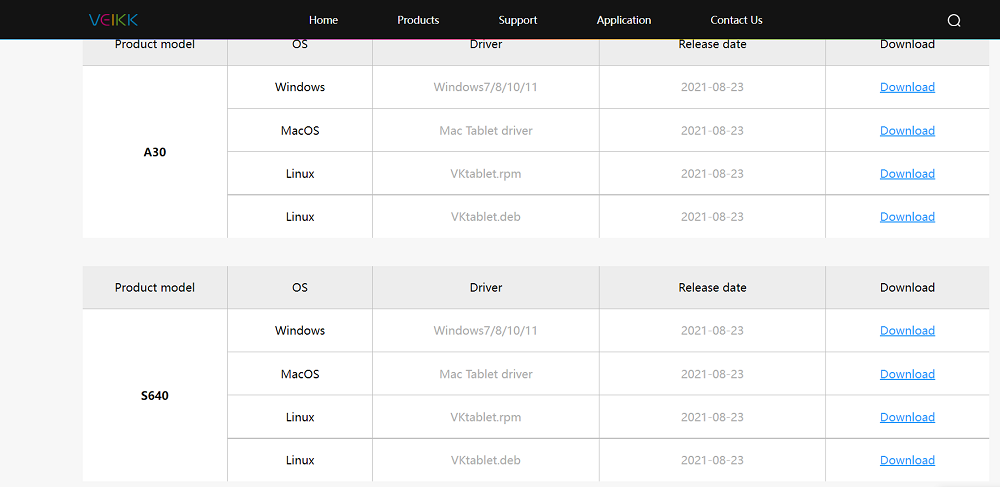Click Mac Tablet driver text in S640 table

click(485, 374)
